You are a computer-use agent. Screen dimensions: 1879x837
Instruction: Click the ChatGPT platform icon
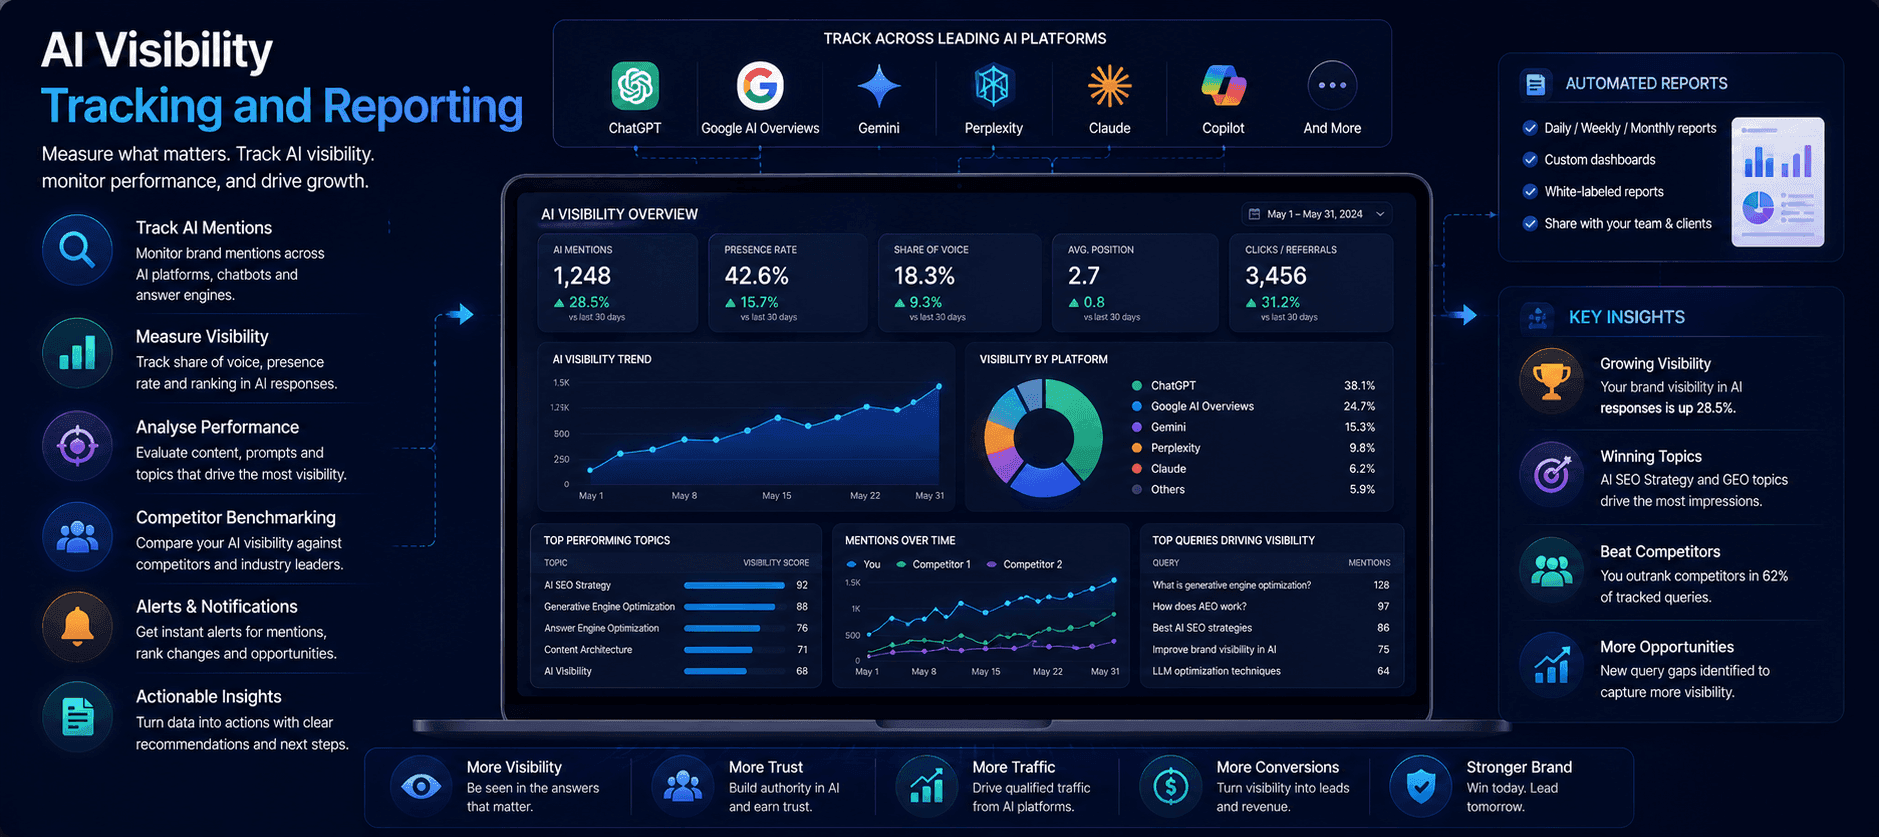[x=635, y=86]
